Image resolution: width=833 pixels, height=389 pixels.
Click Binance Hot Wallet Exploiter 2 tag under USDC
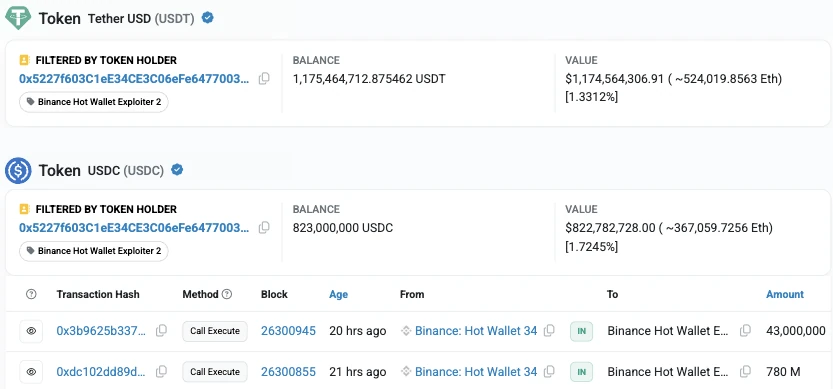pos(94,251)
